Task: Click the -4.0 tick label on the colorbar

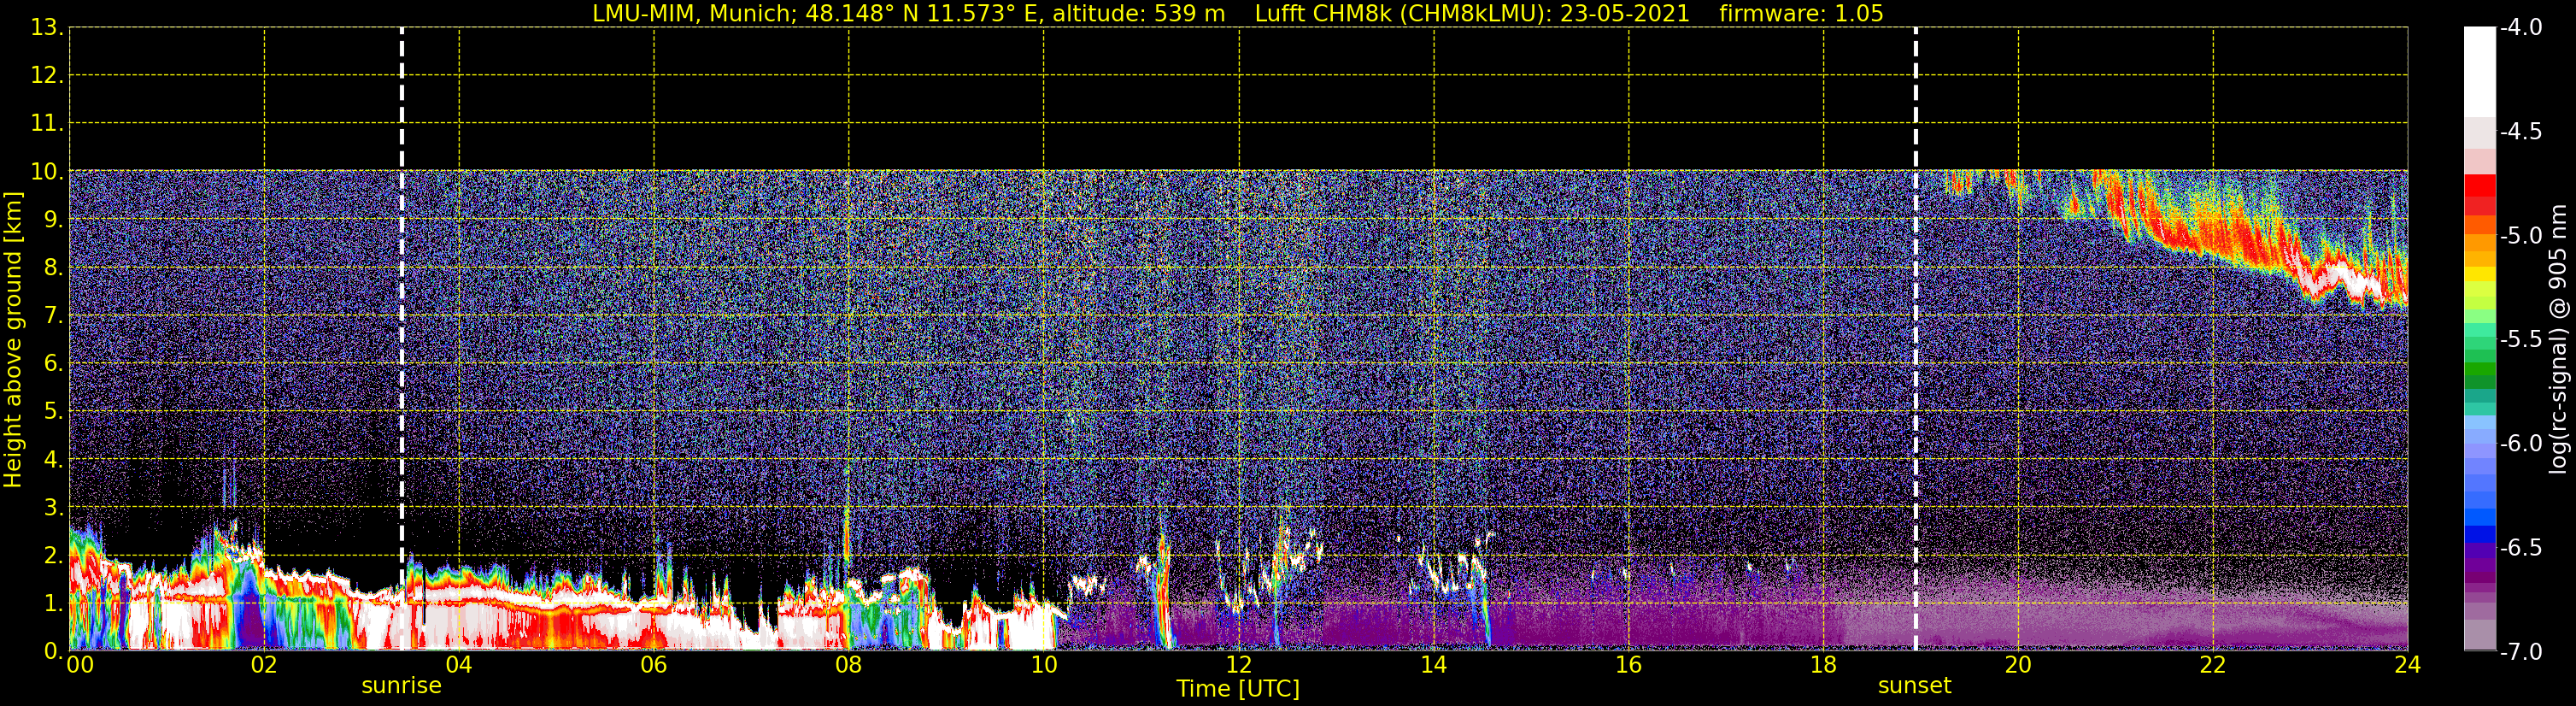Action: point(2520,28)
